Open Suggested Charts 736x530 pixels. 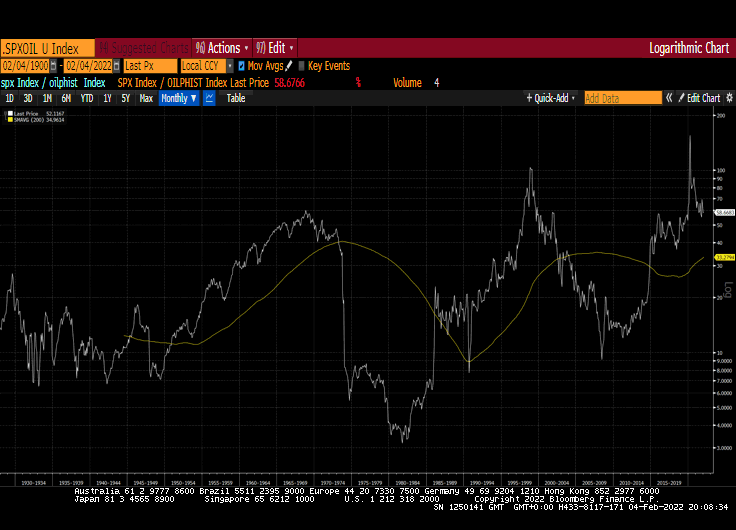coord(144,48)
